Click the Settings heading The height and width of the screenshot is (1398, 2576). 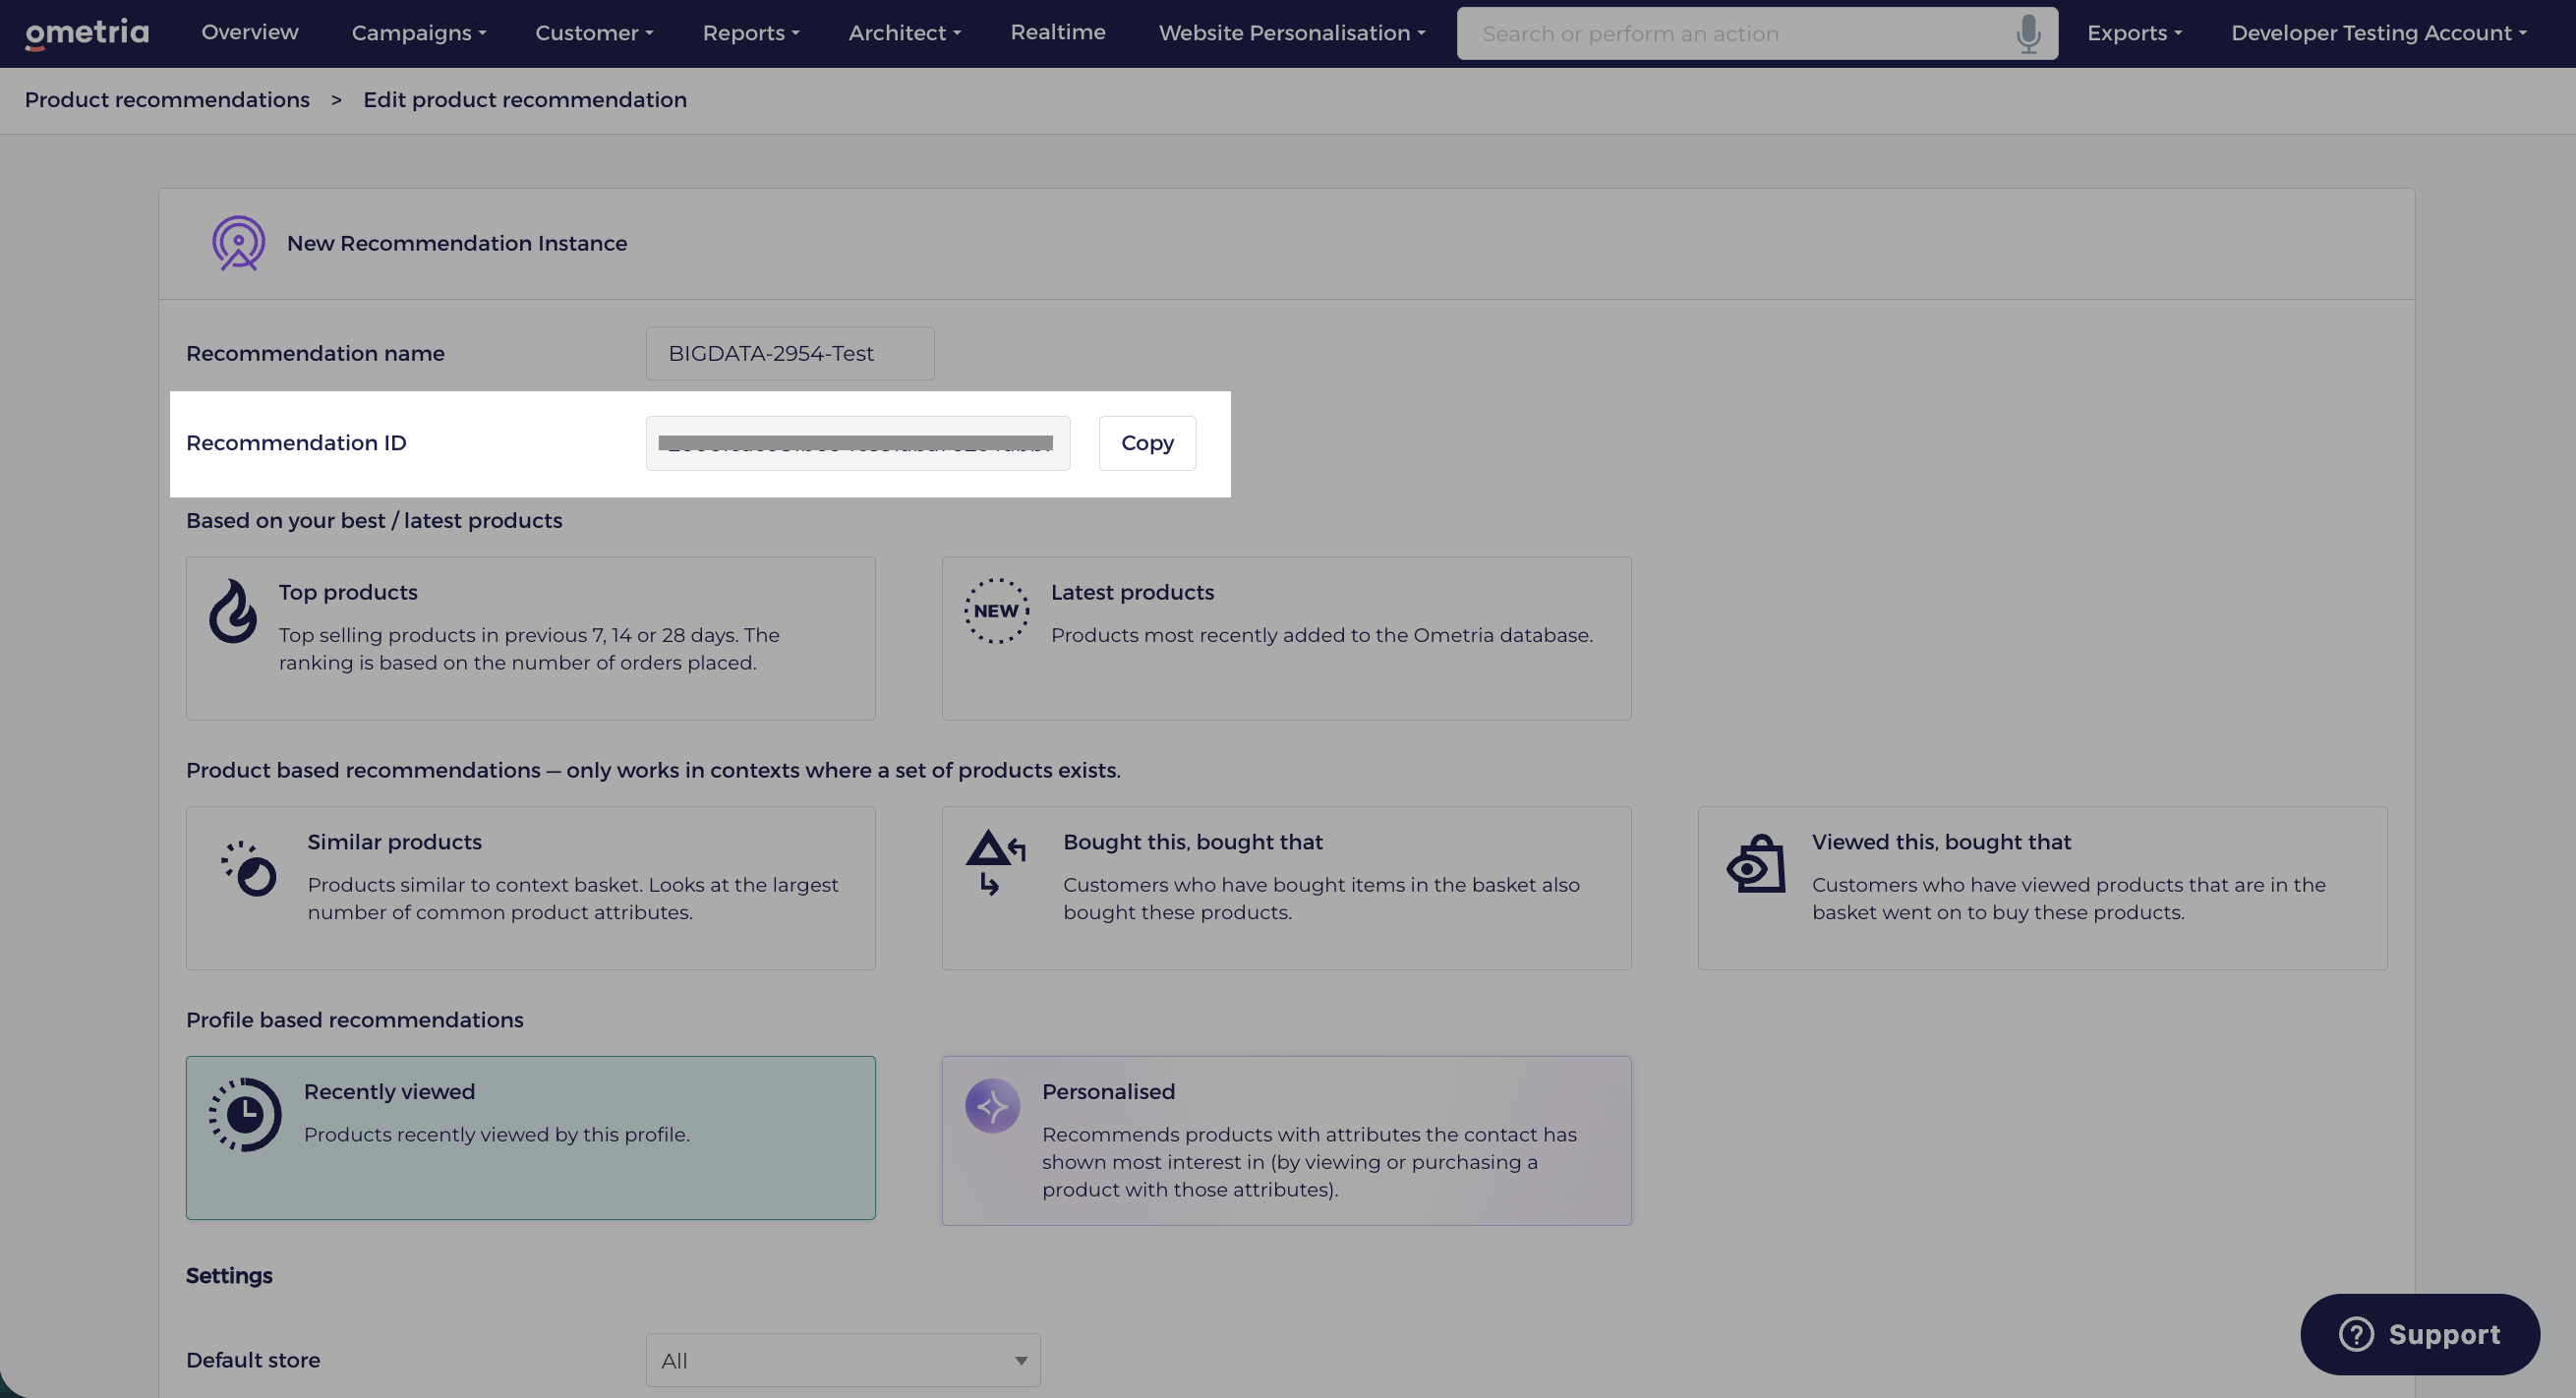click(x=229, y=1276)
